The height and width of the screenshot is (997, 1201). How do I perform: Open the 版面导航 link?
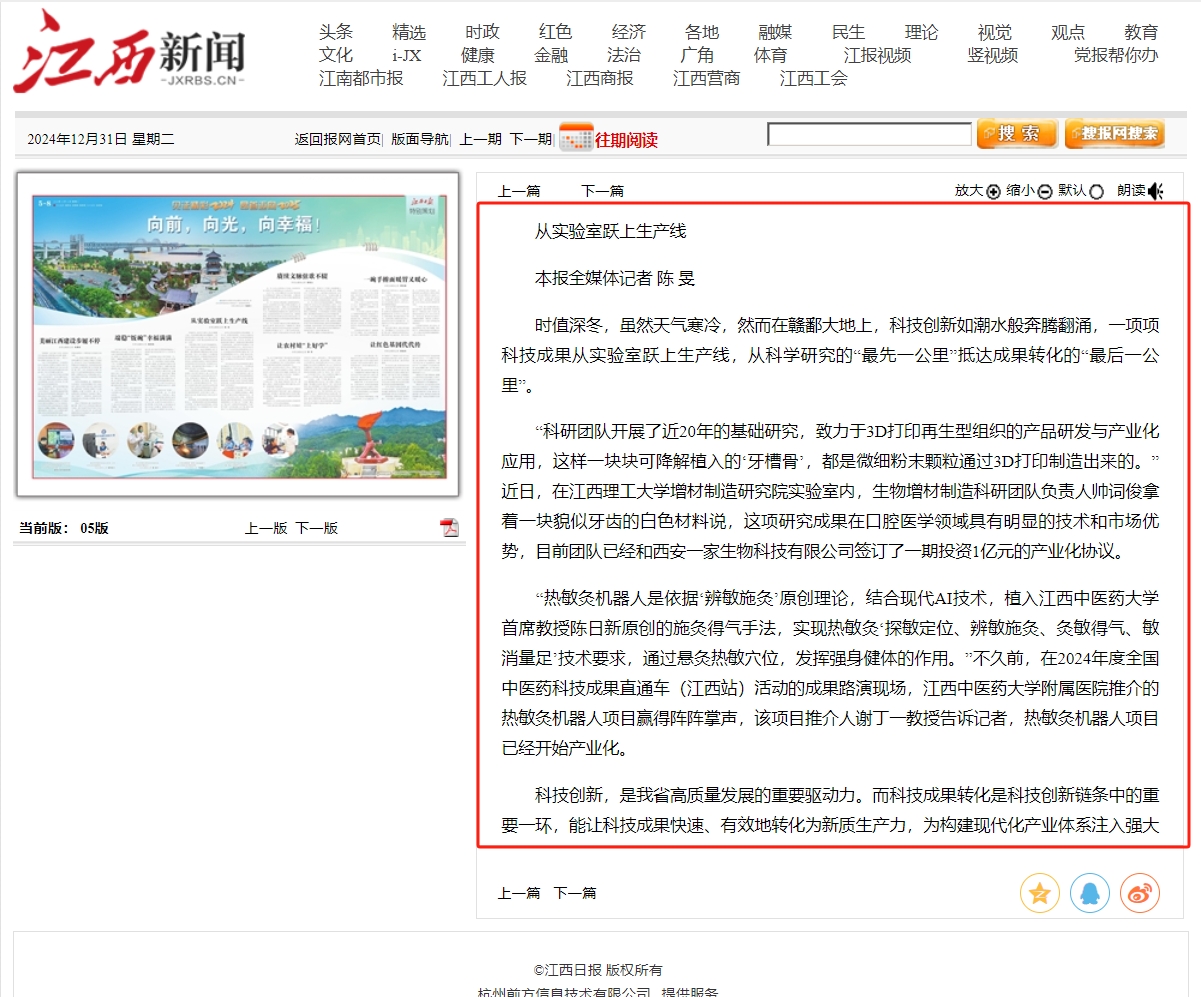[419, 139]
